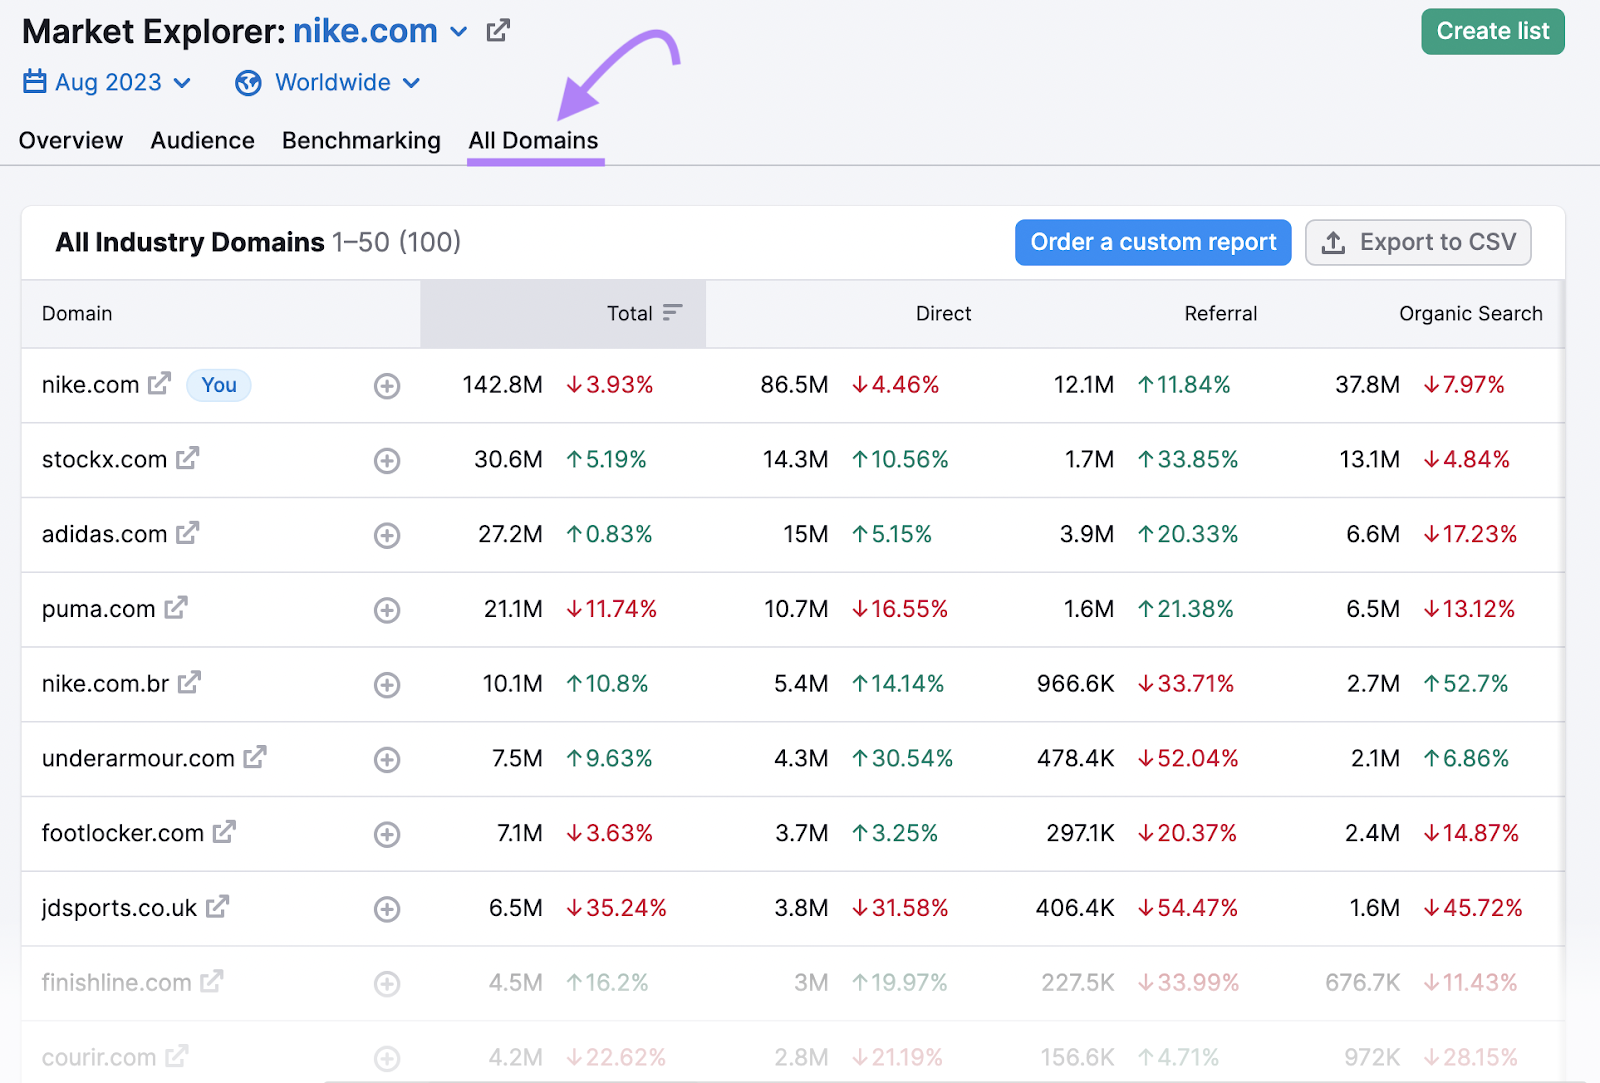Expand the Aug 2023 date dropdown
The width and height of the screenshot is (1600, 1083).
tap(181, 82)
